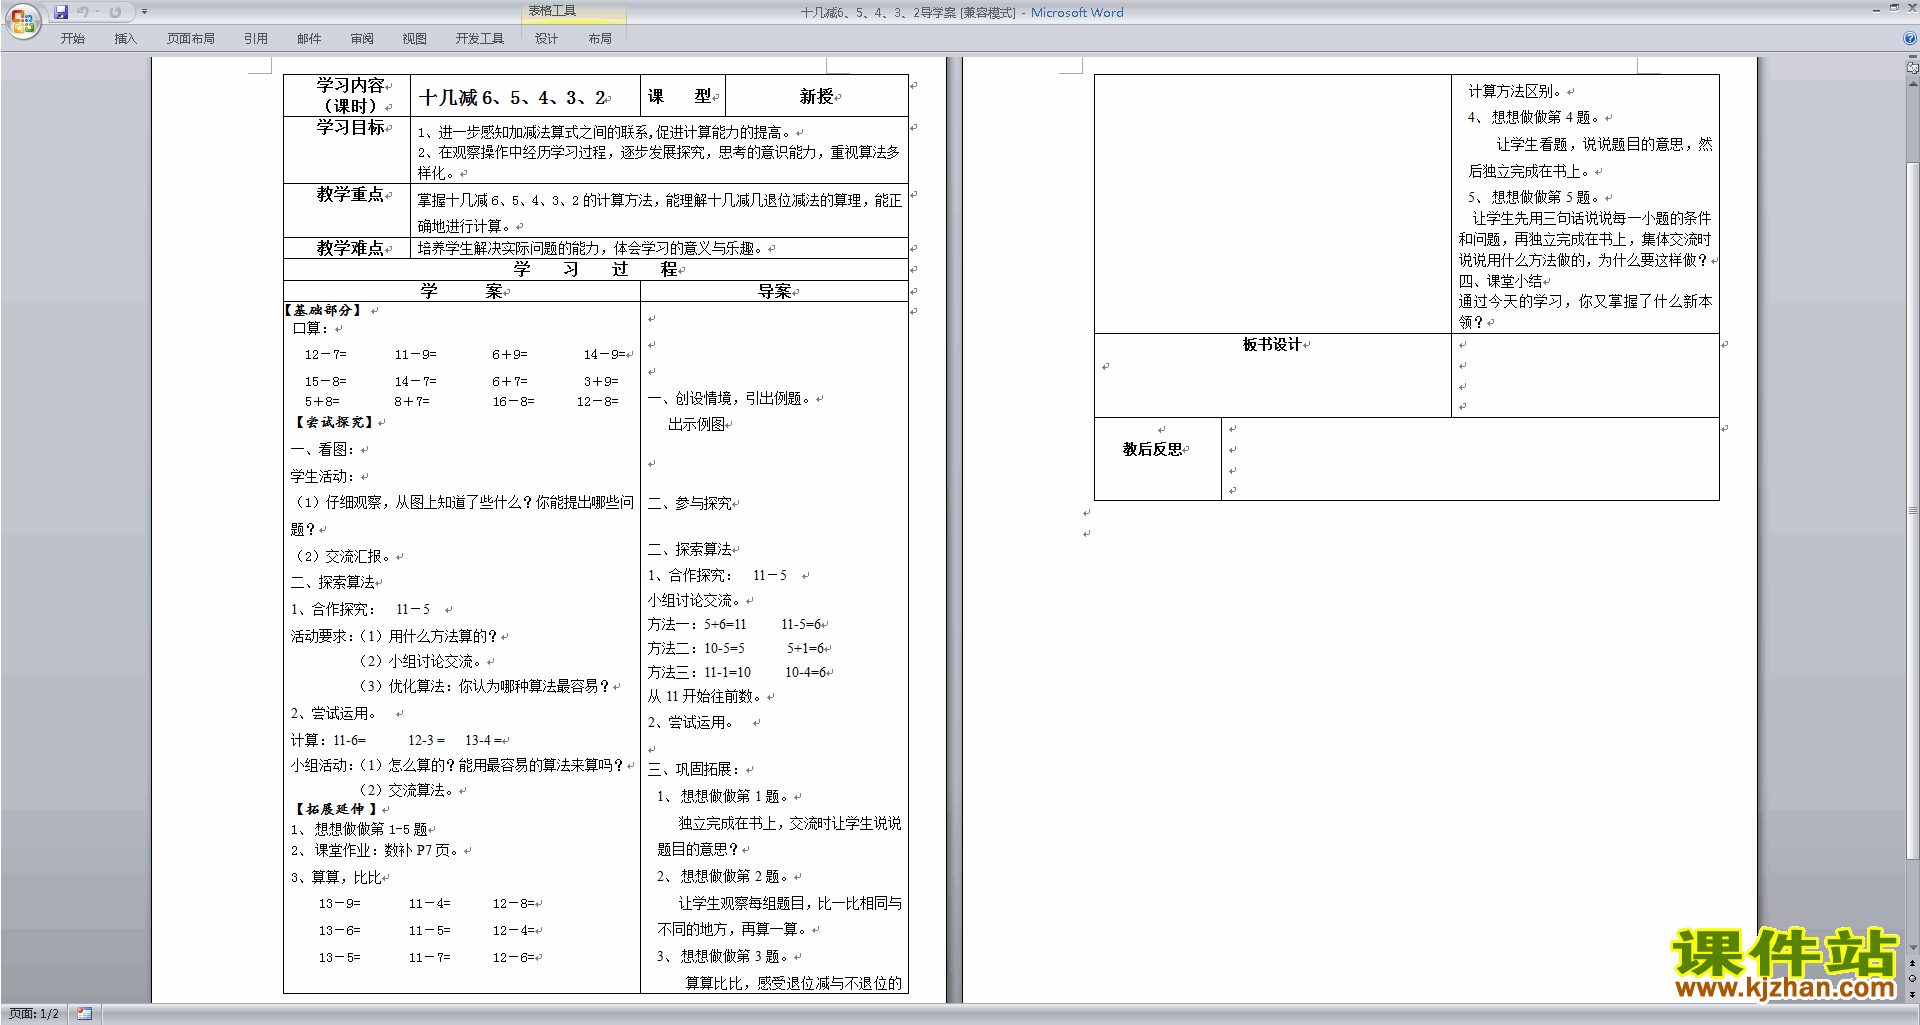Image resolution: width=1920 pixels, height=1025 pixels.
Task: Click the heading cell 学习内容（课时）
Action: pos(347,95)
